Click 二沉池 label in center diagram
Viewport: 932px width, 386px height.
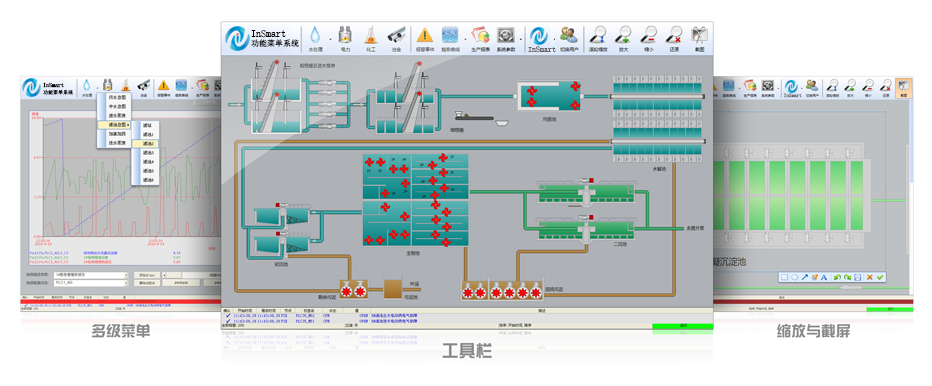click(621, 243)
